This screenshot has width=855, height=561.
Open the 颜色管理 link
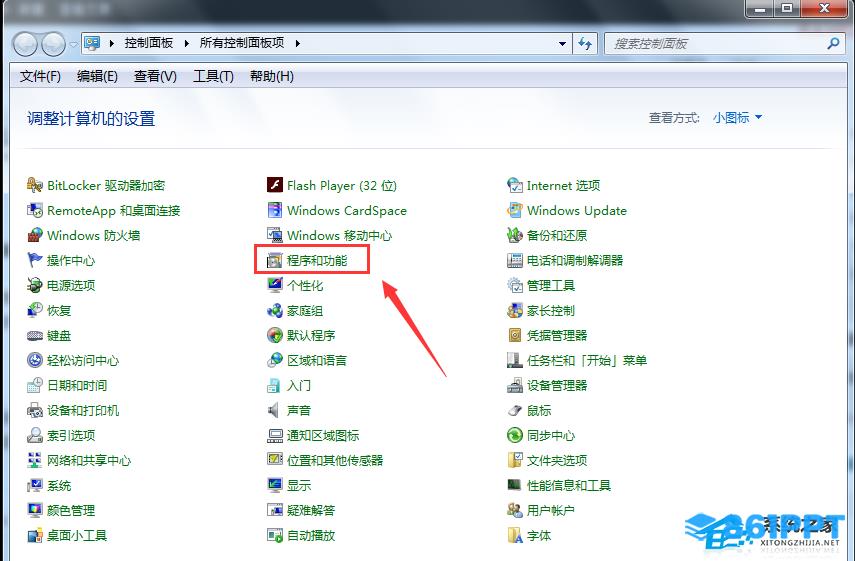pyautogui.click(x=71, y=510)
